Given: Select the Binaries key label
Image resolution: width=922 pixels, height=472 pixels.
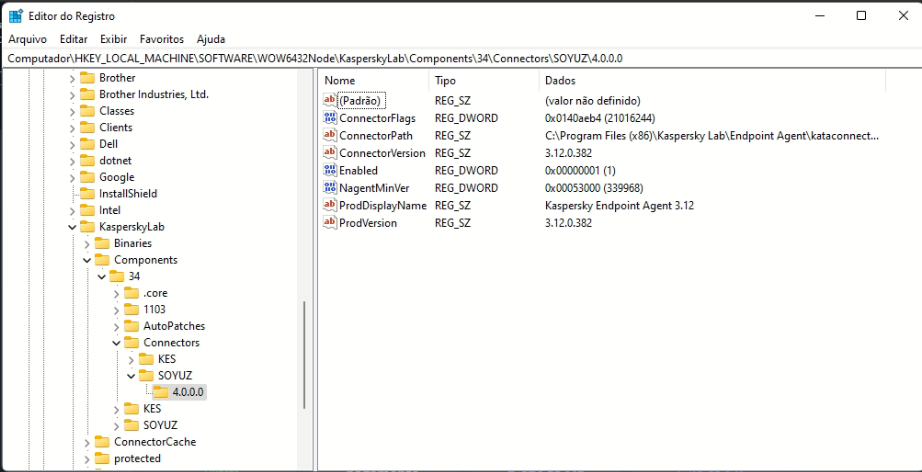Looking at the screenshot, I should [133, 243].
